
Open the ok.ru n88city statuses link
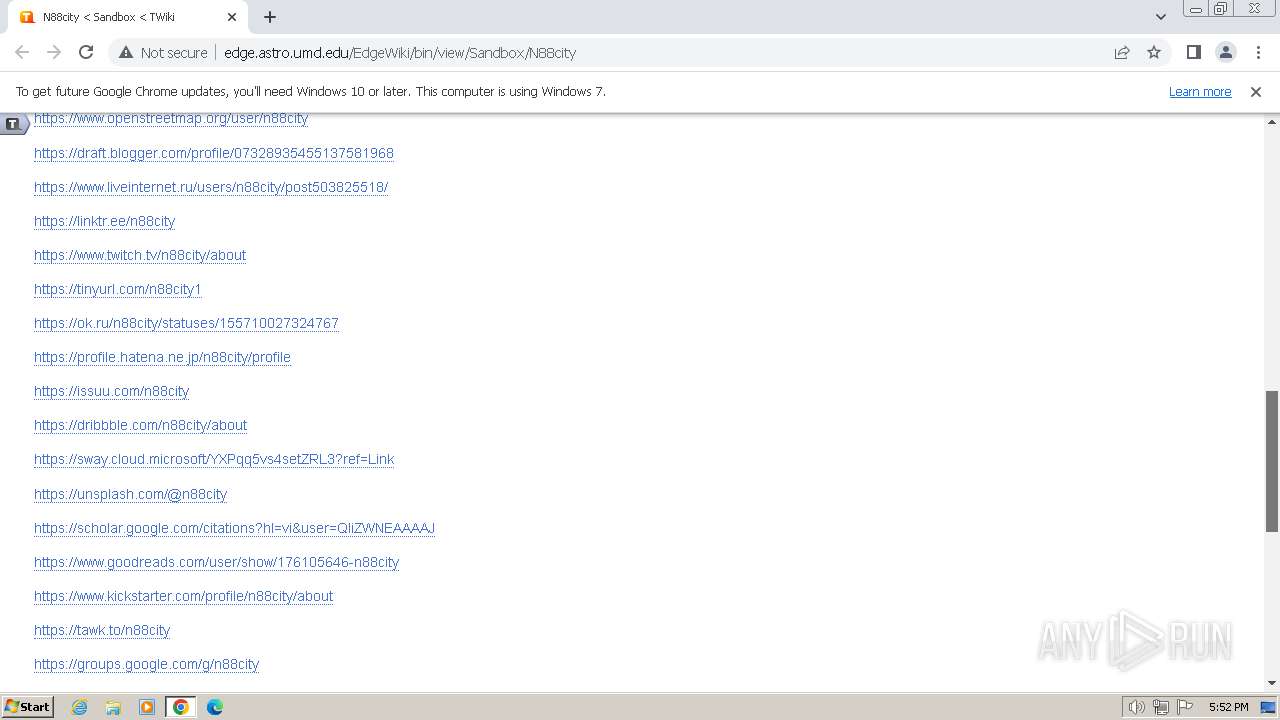[186, 323]
